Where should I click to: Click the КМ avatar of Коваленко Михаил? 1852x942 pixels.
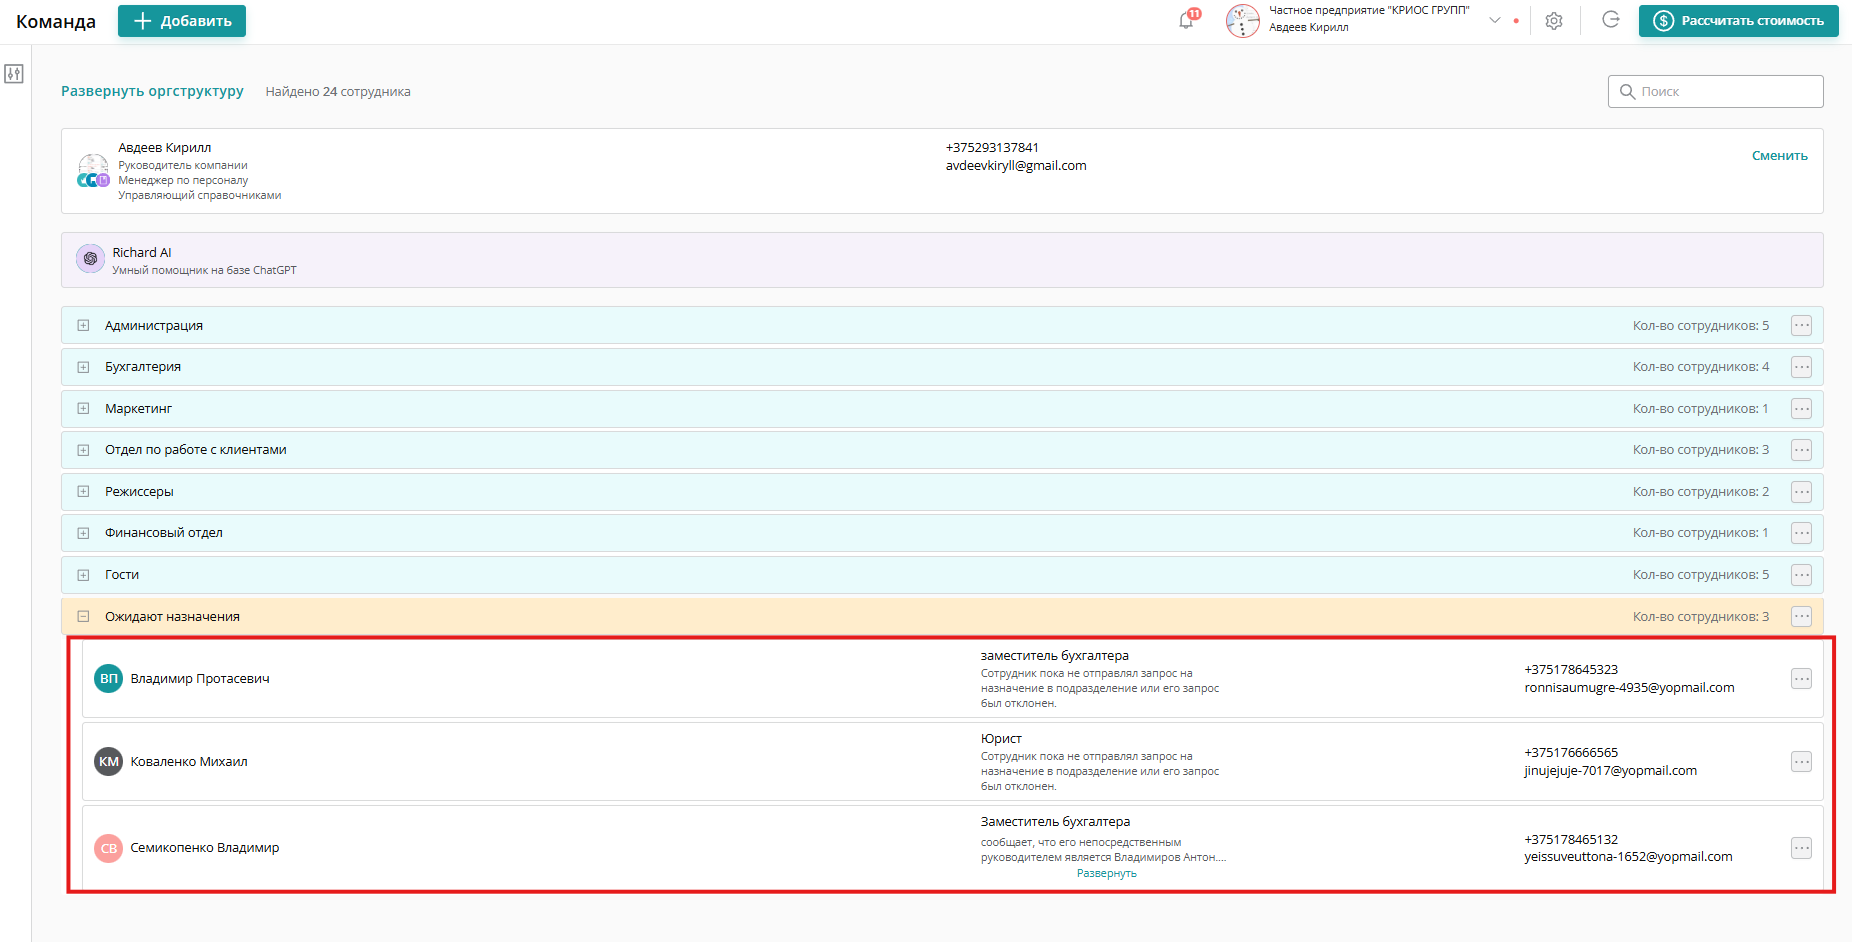click(x=108, y=762)
